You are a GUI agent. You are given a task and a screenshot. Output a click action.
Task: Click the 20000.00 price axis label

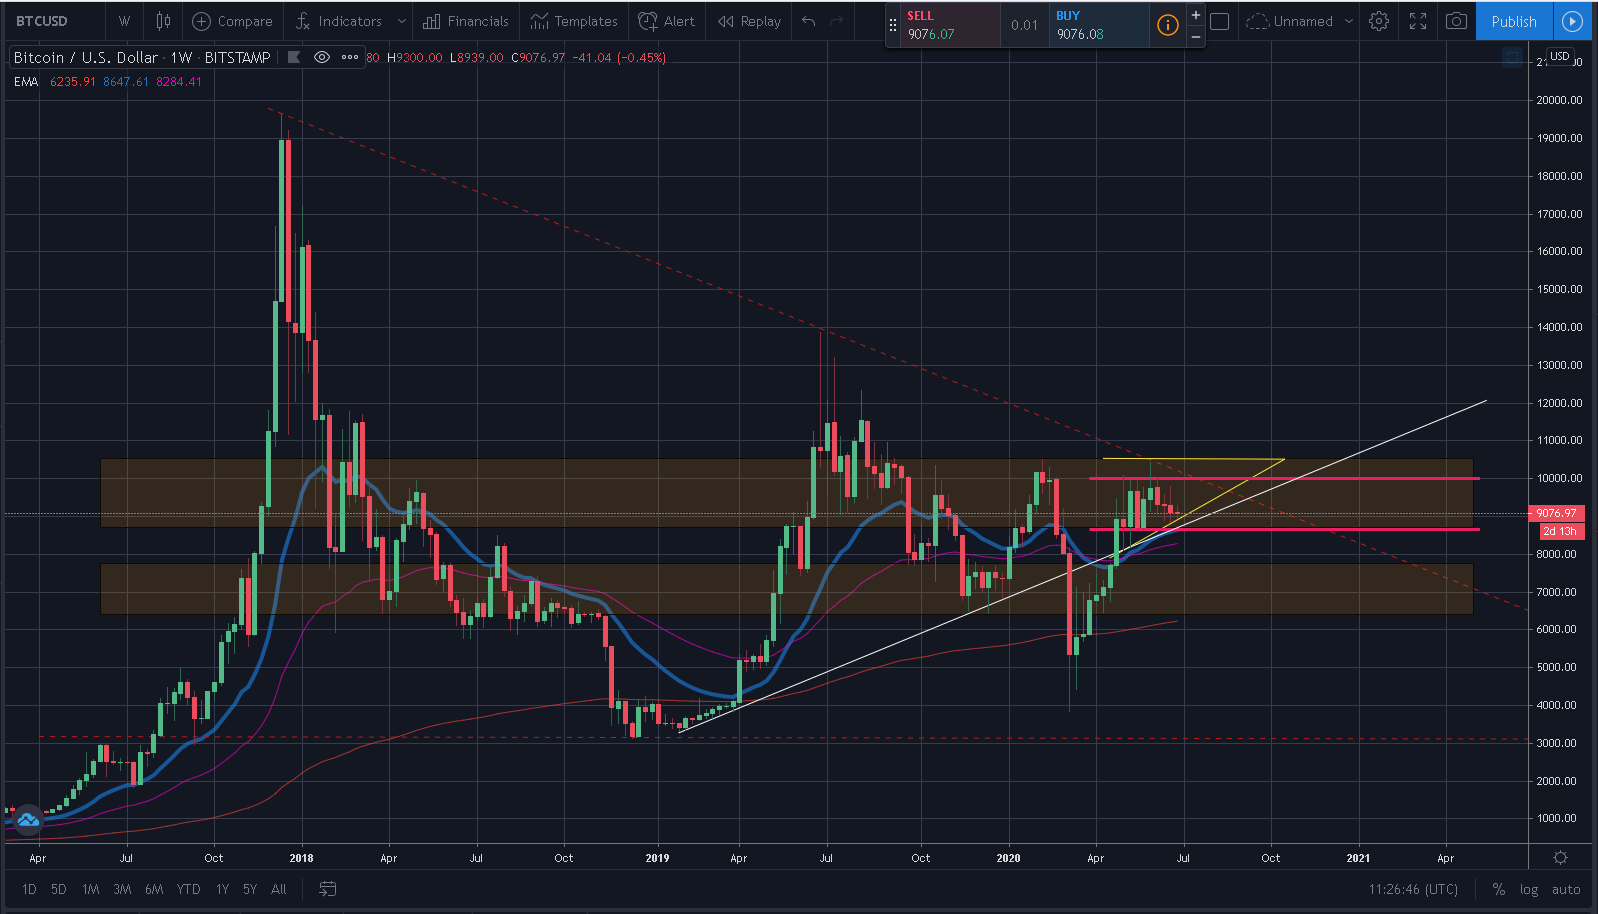[x=1560, y=100]
